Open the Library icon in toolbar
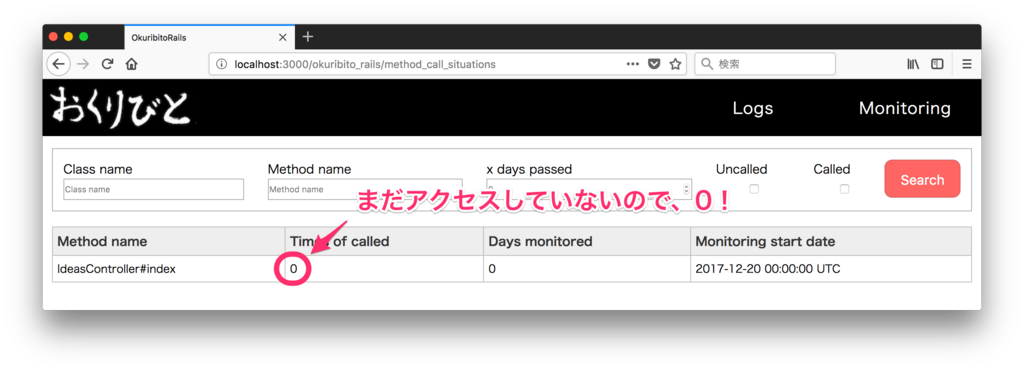 tap(913, 64)
